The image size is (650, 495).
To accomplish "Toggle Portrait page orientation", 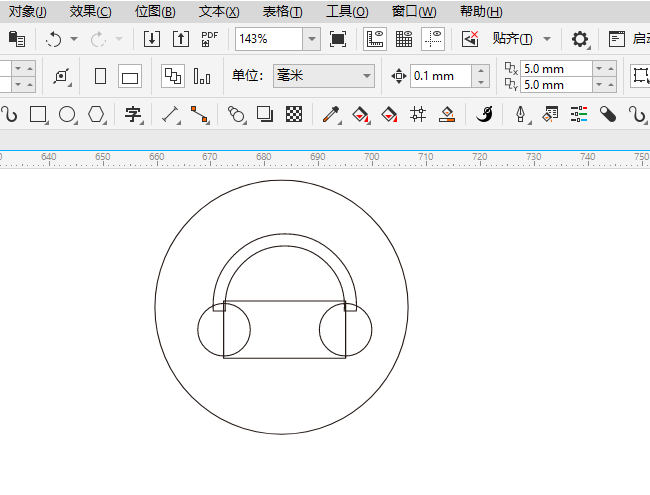I will click(x=100, y=76).
